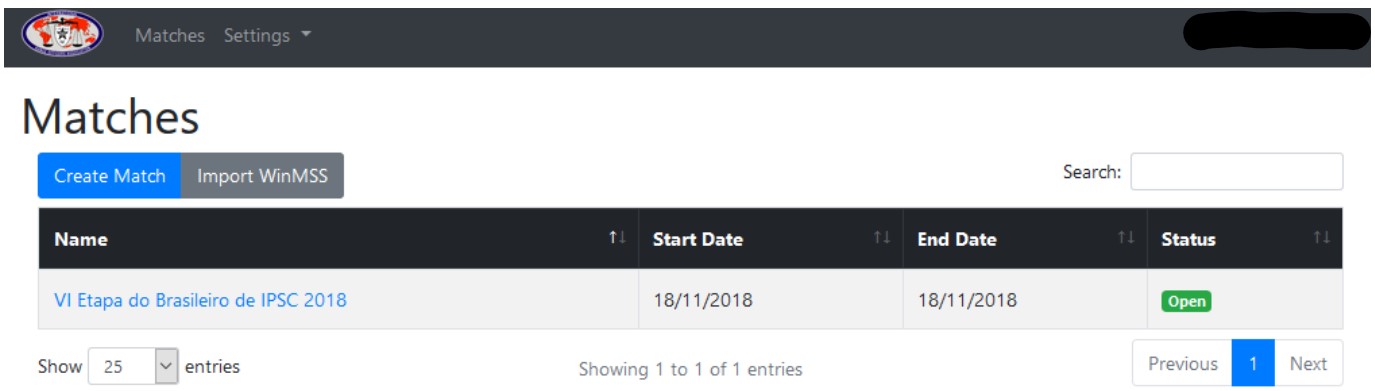
Task: Click the blacked-out user area in navbar
Action: [x=1276, y=33]
